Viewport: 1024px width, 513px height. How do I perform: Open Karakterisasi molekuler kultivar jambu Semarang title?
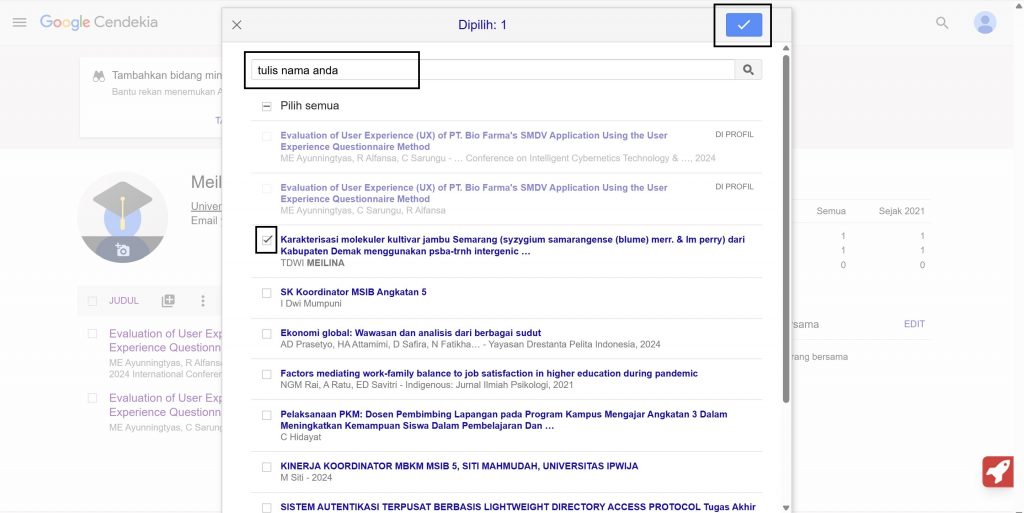[512, 245]
